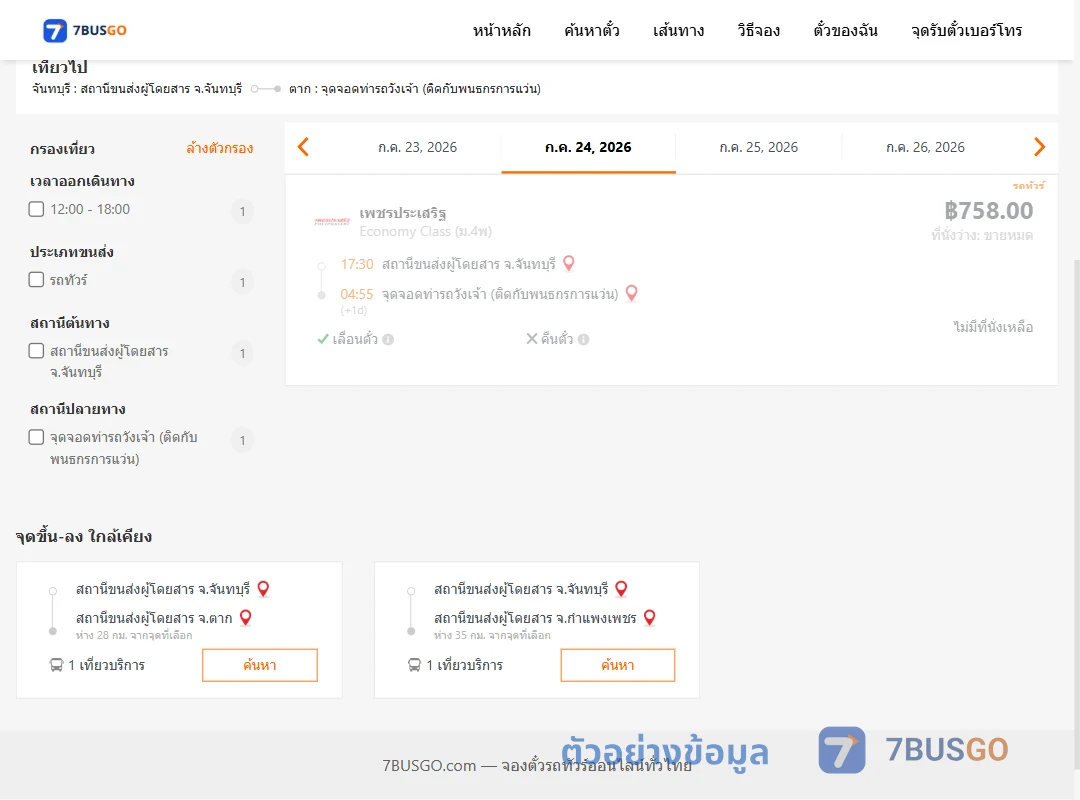Click the green checkmark beside เลื่อนตั๋ว
The width and height of the screenshot is (1080, 800).
[322, 338]
